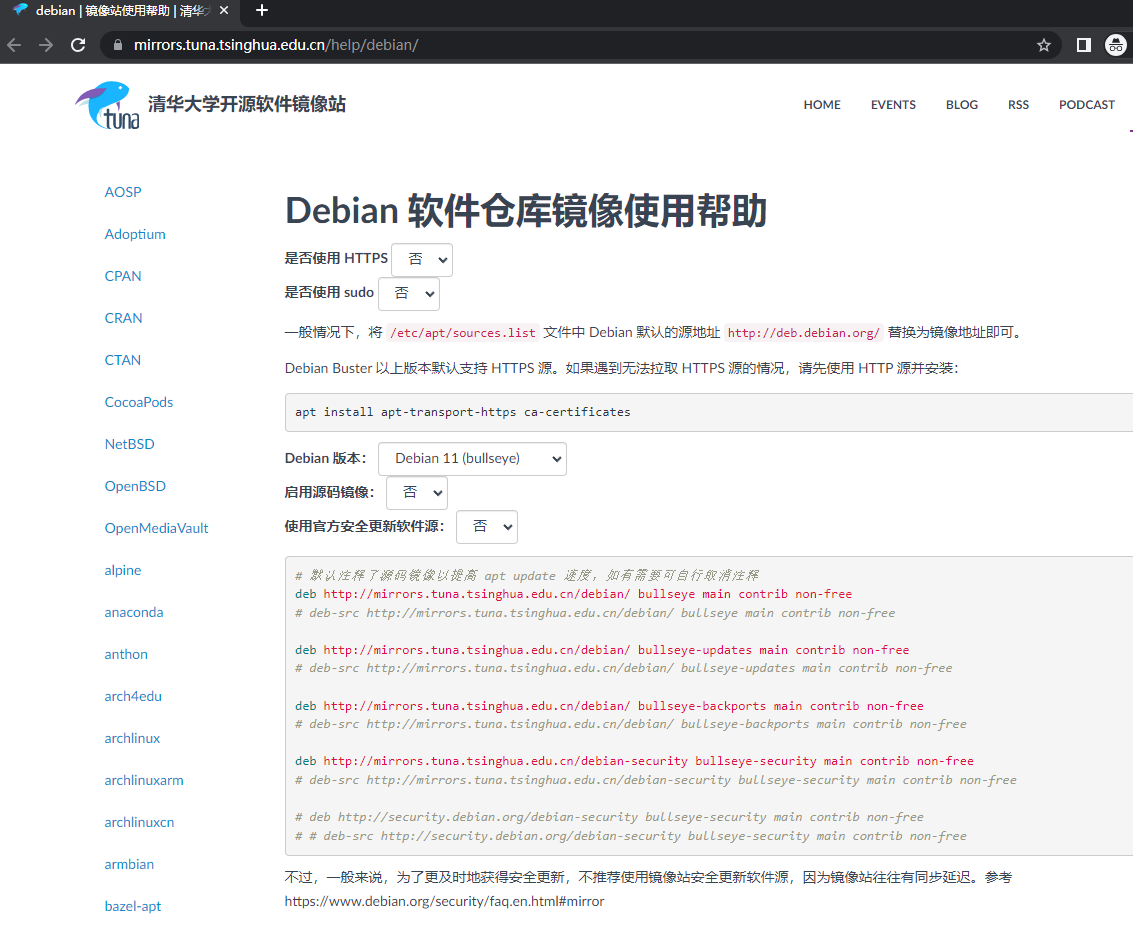Click the 清华大学开源软件镜像站 site title

(247, 104)
